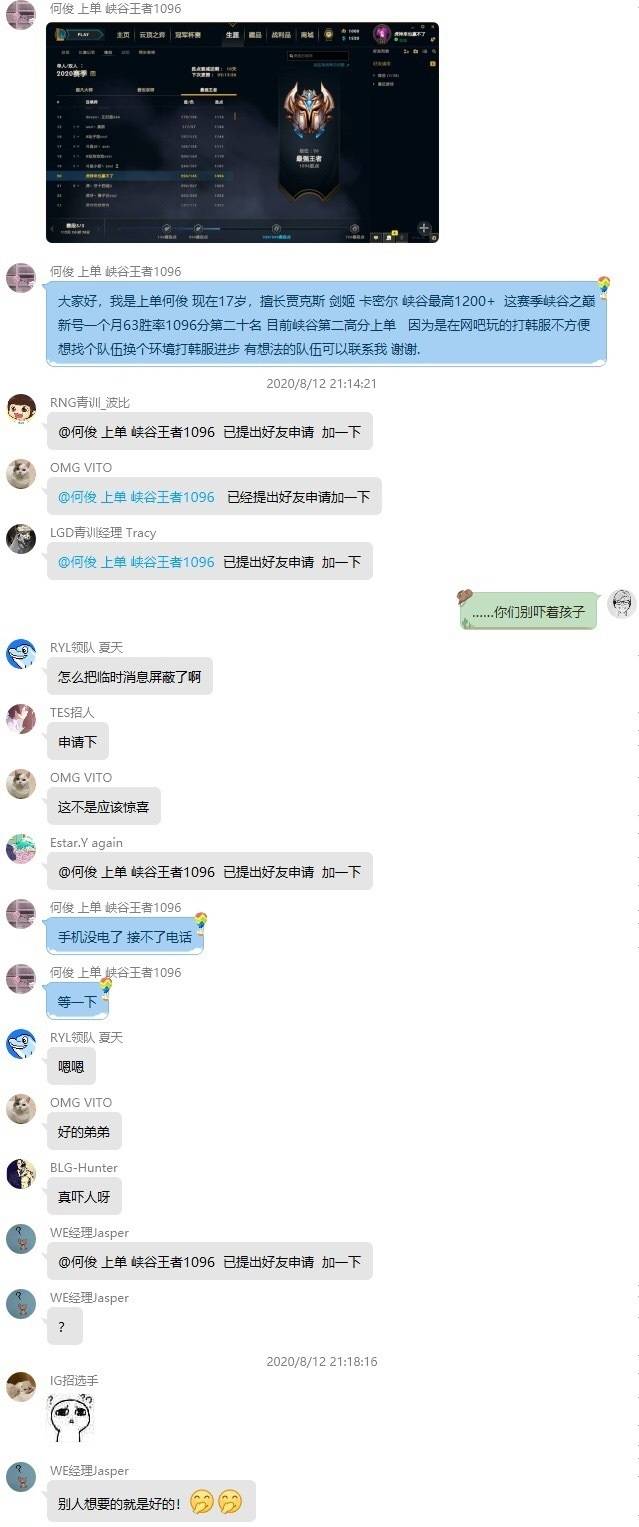Open BLG-Hunter's avatar

21,1174
